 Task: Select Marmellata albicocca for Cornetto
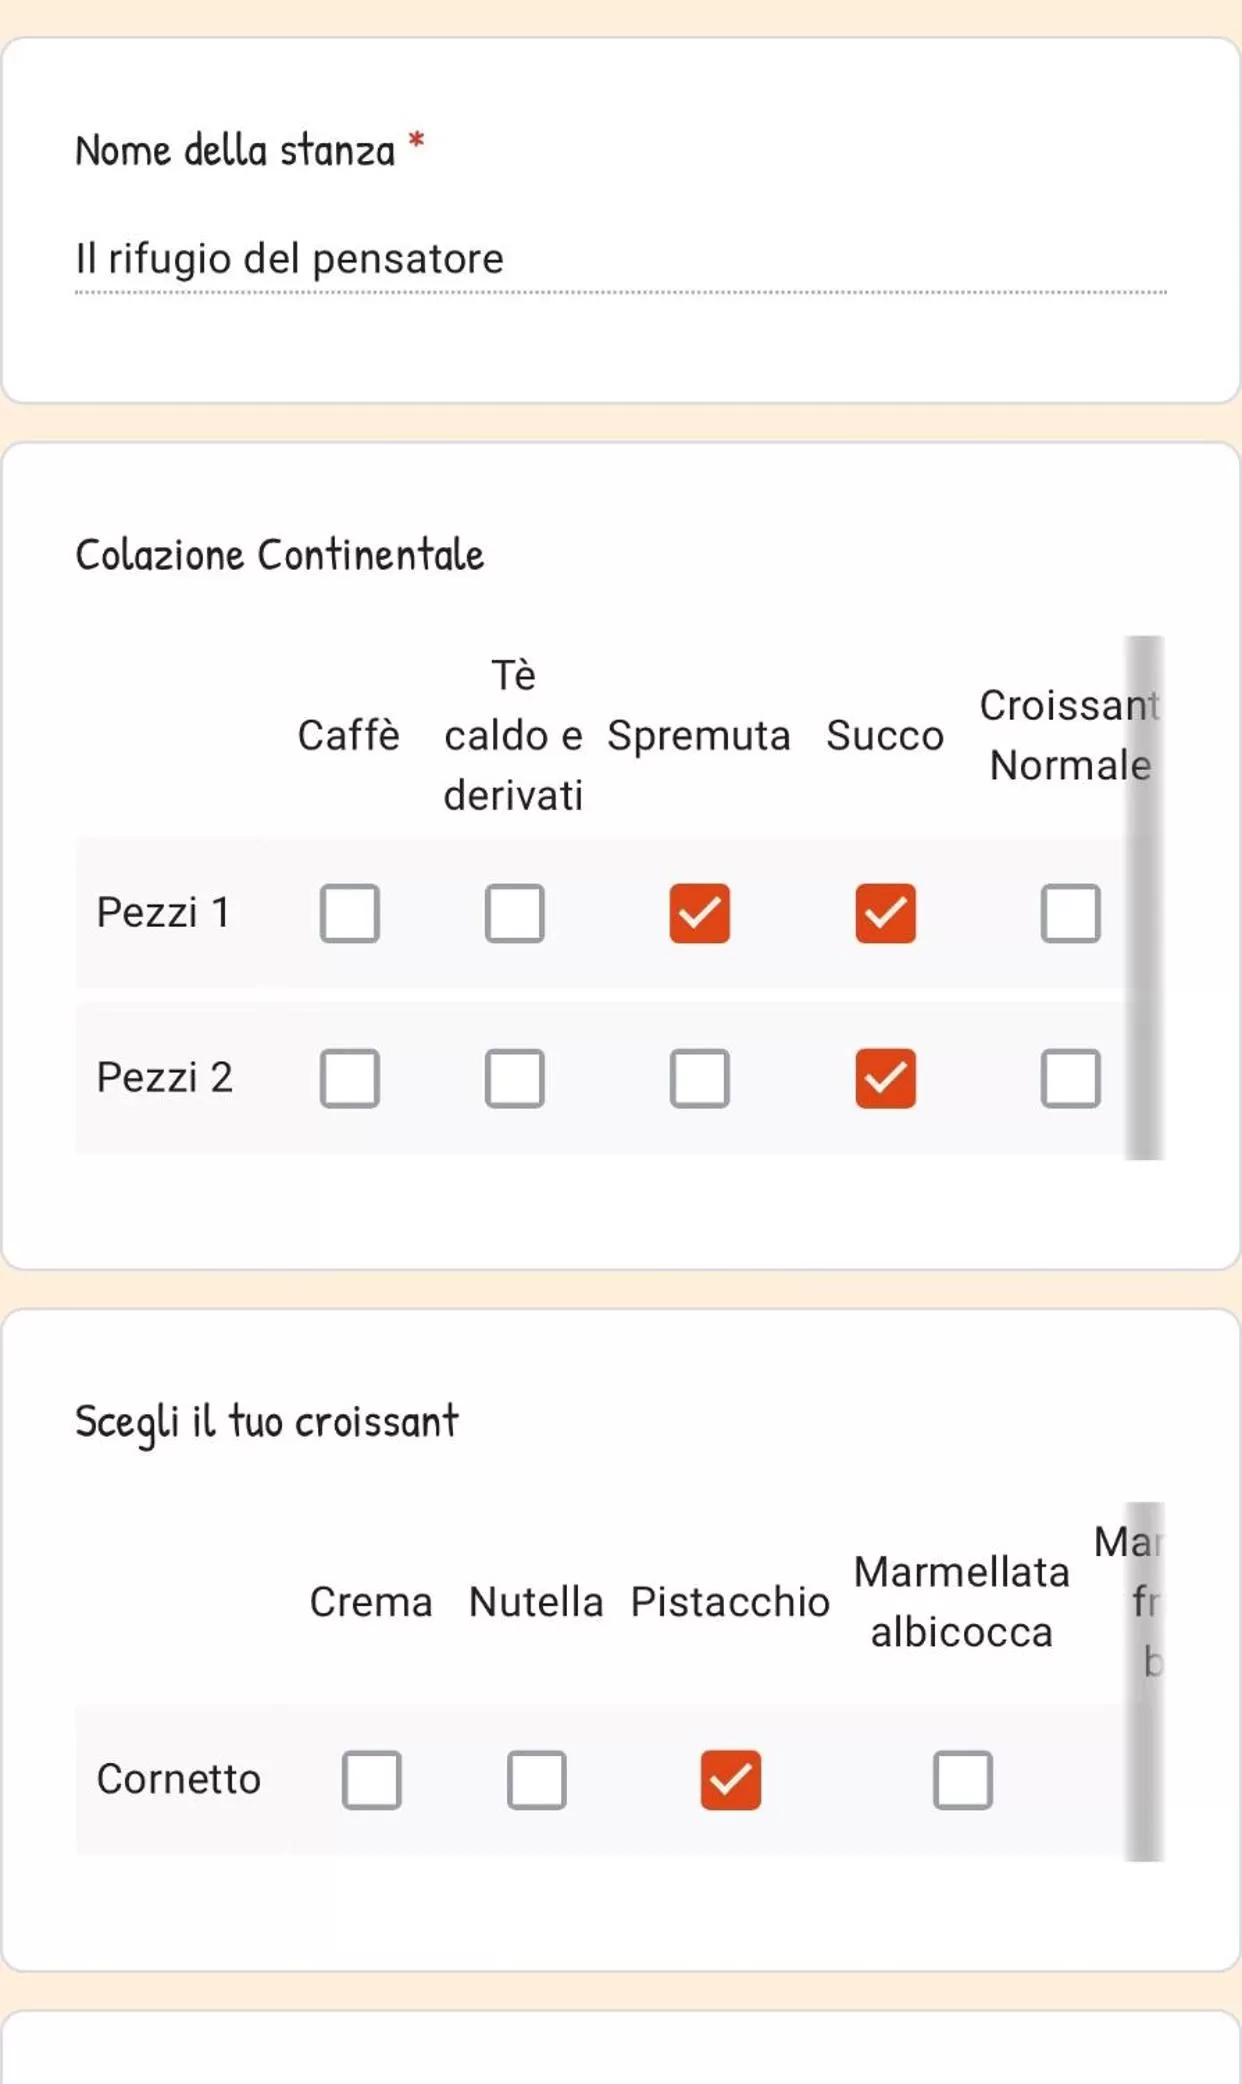point(963,1780)
